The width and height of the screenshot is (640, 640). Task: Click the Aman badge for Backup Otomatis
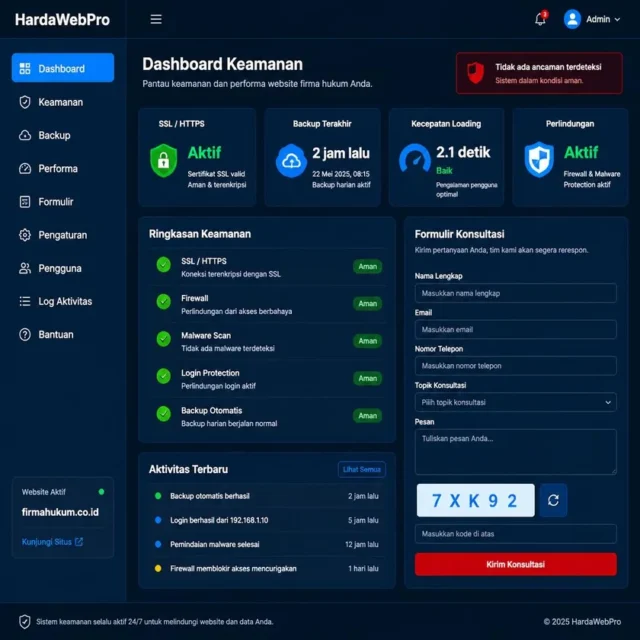pos(368,416)
